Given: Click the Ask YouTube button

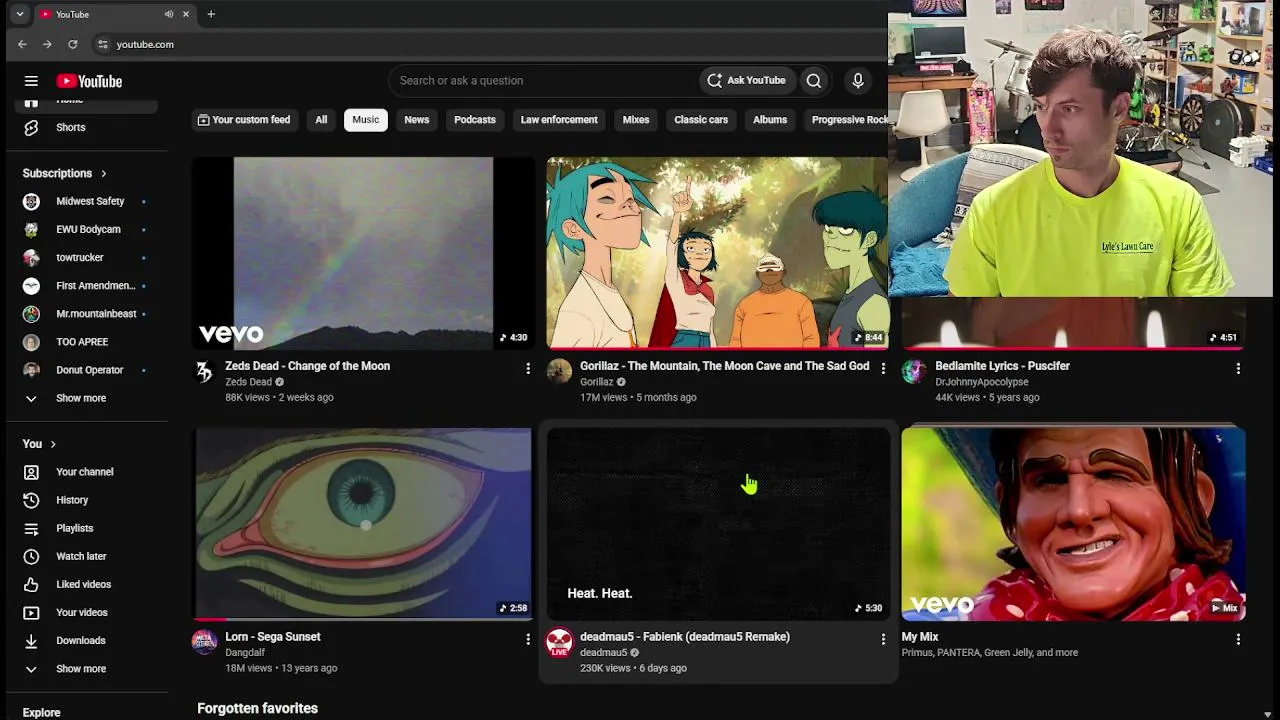Looking at the screenshot, I should pos(747,81).
